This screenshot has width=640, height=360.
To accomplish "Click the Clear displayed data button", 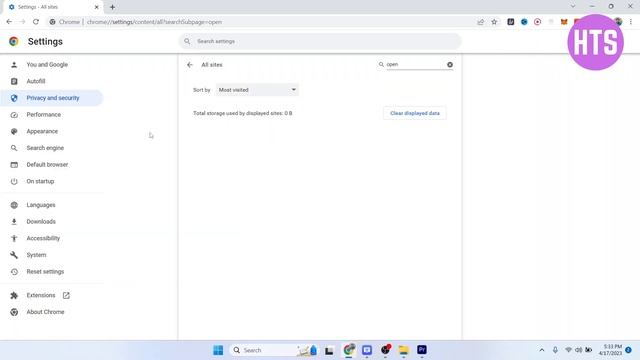I will tap(415, 113).
